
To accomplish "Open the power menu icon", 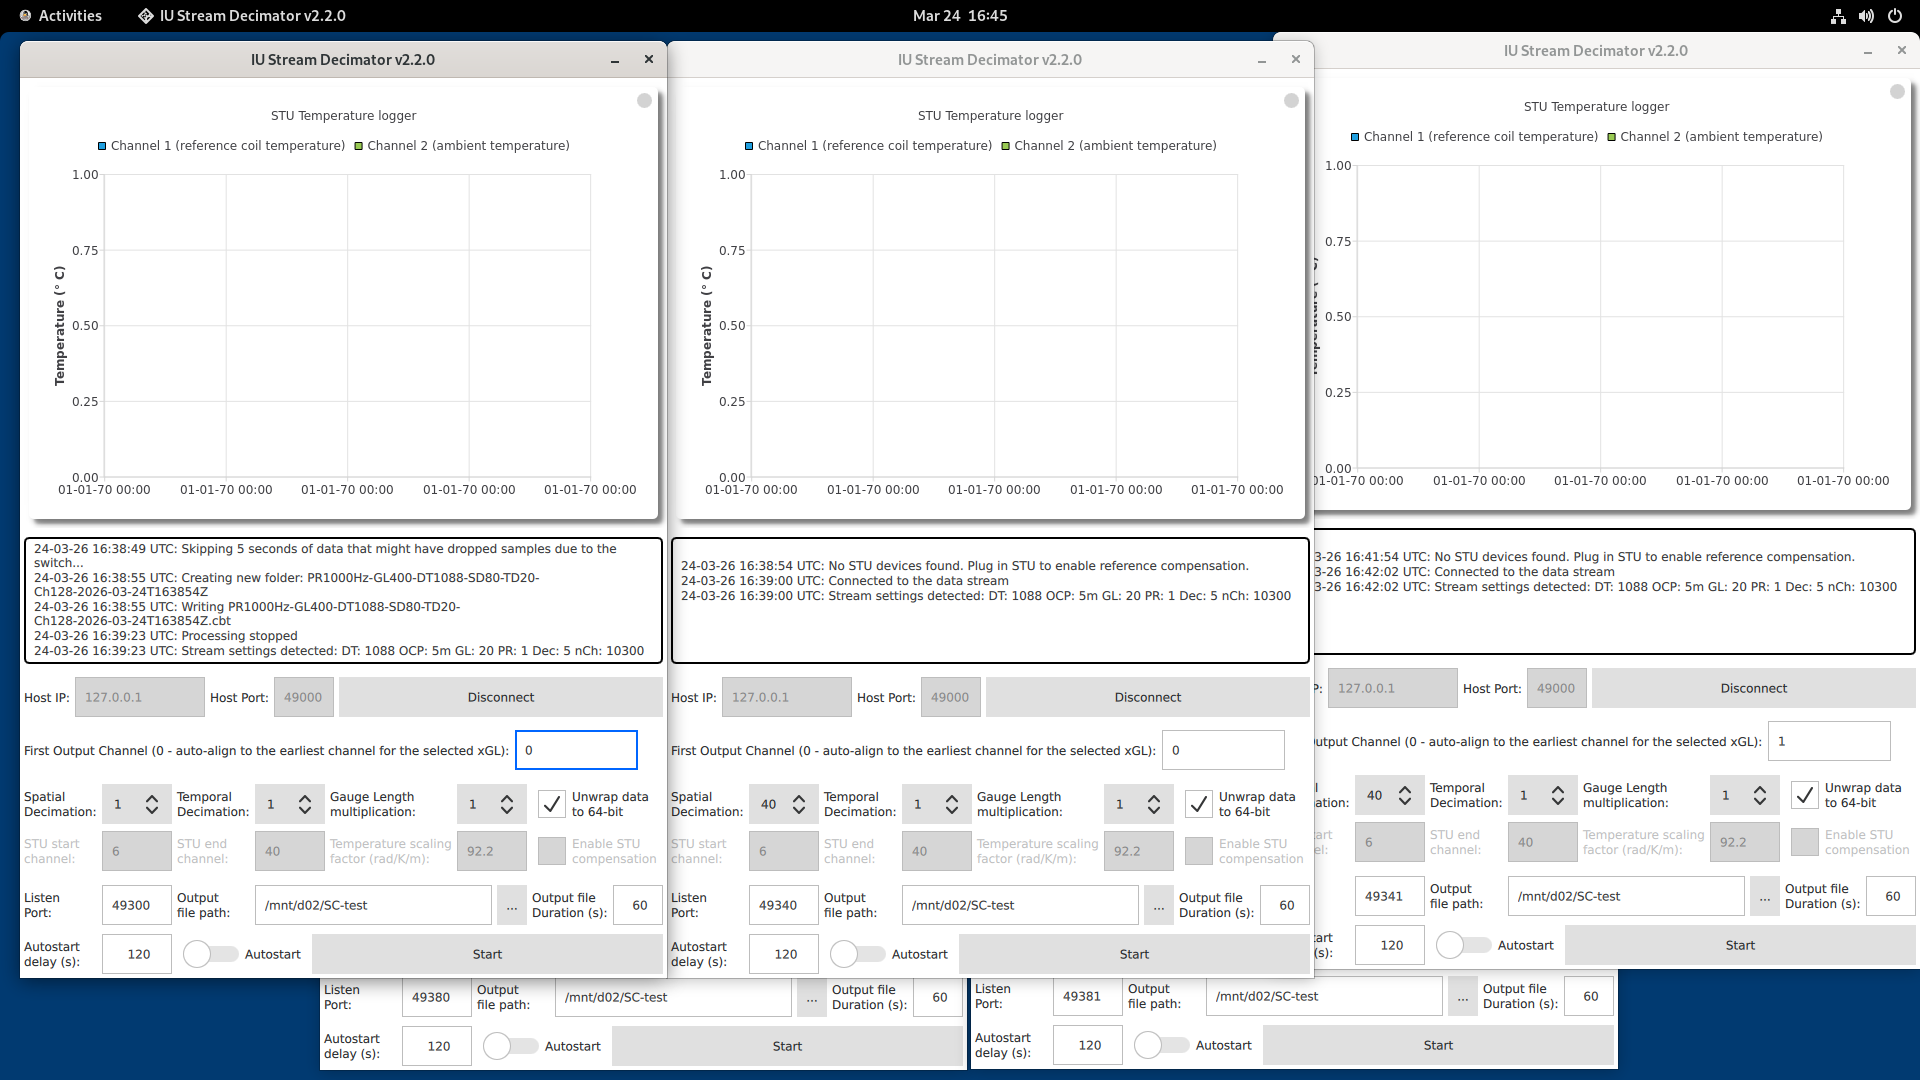I will tap(1894, 16).
